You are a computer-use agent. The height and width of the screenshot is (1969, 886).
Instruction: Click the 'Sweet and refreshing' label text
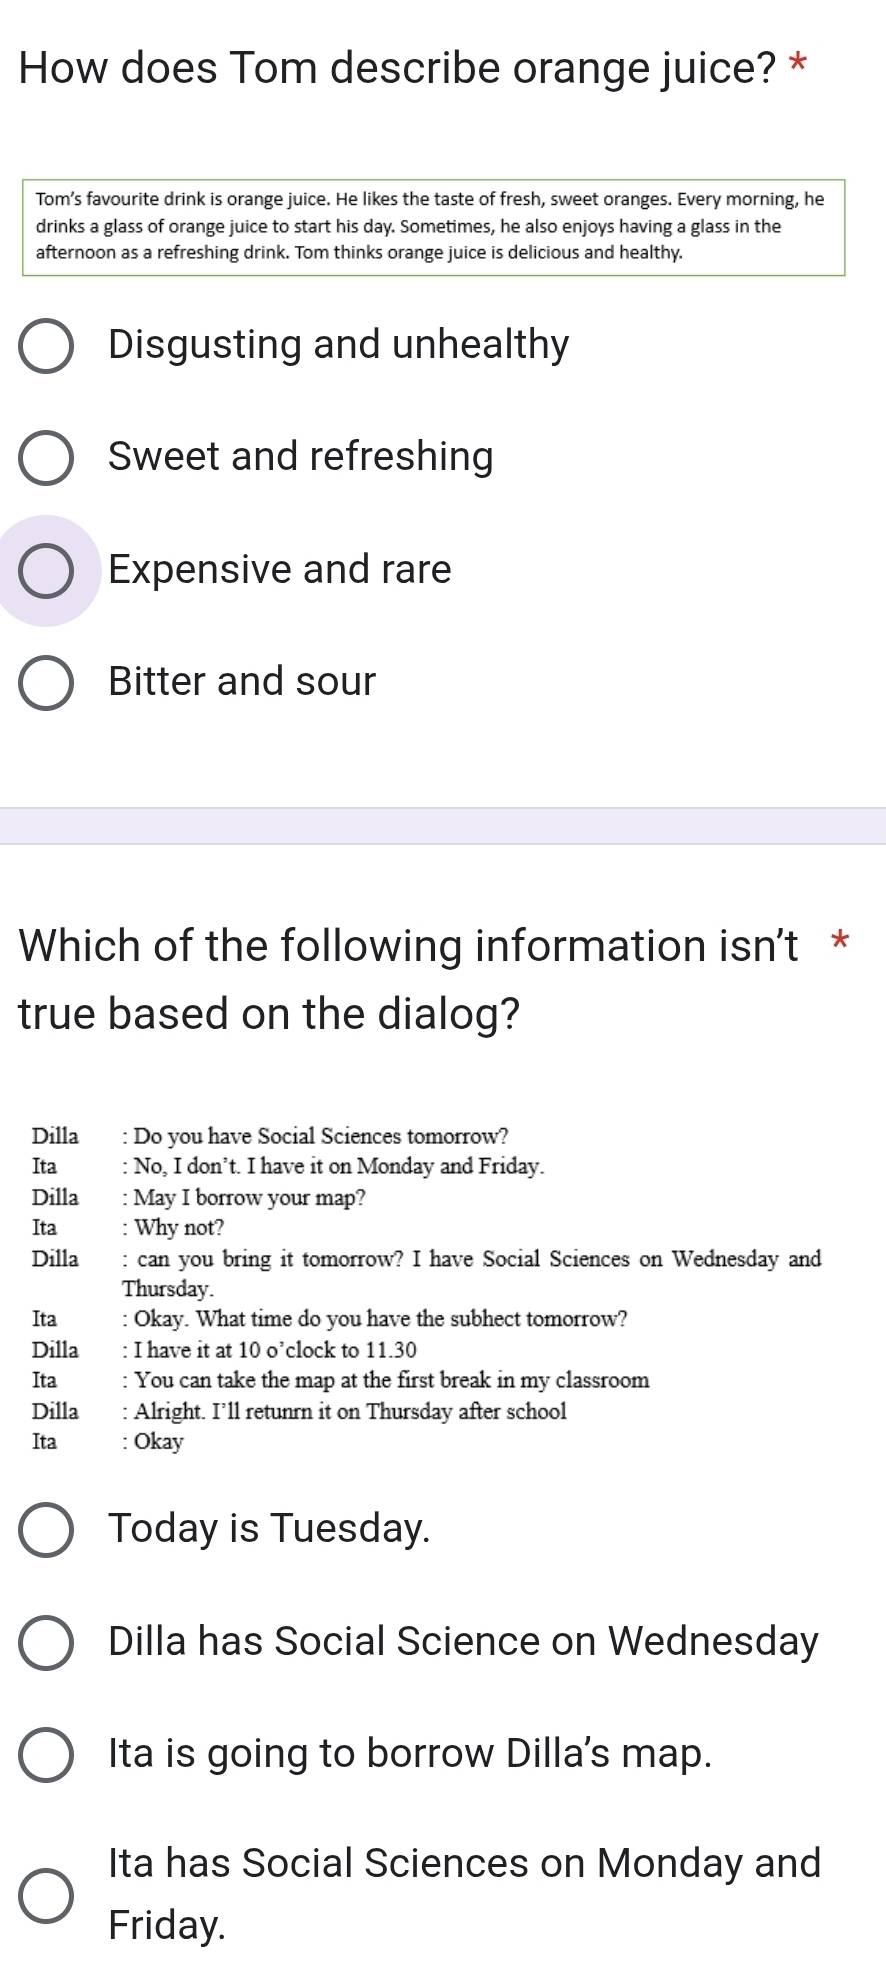[x=301, y=456]
